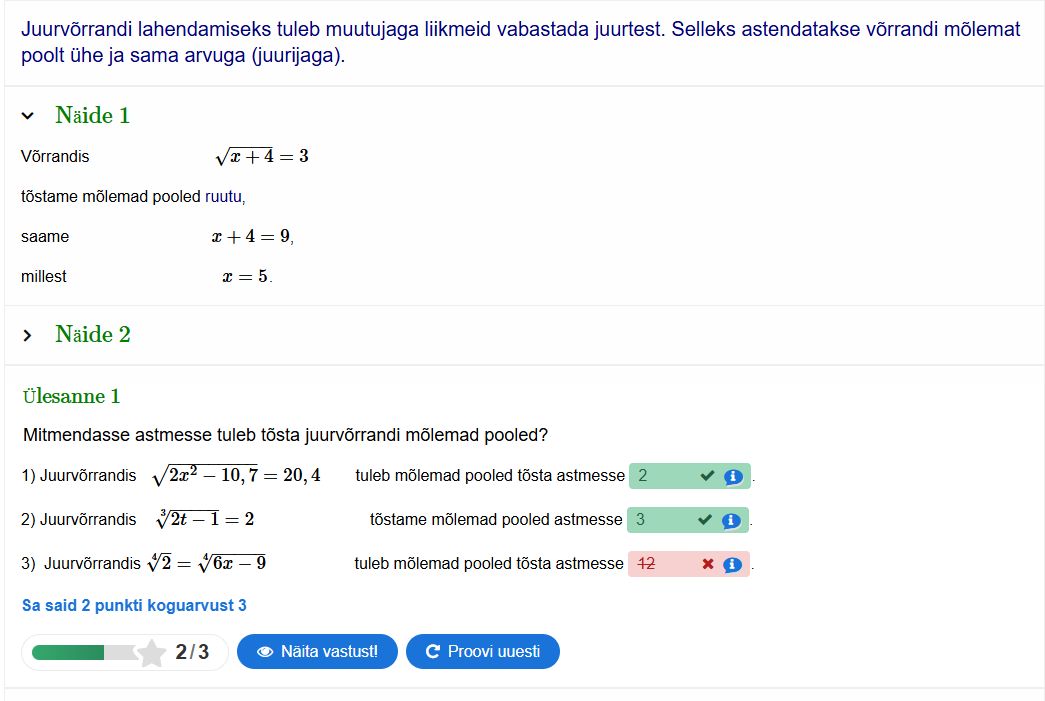
Task: Click the green checkmark beside answer 3
Action: point(705,521)
